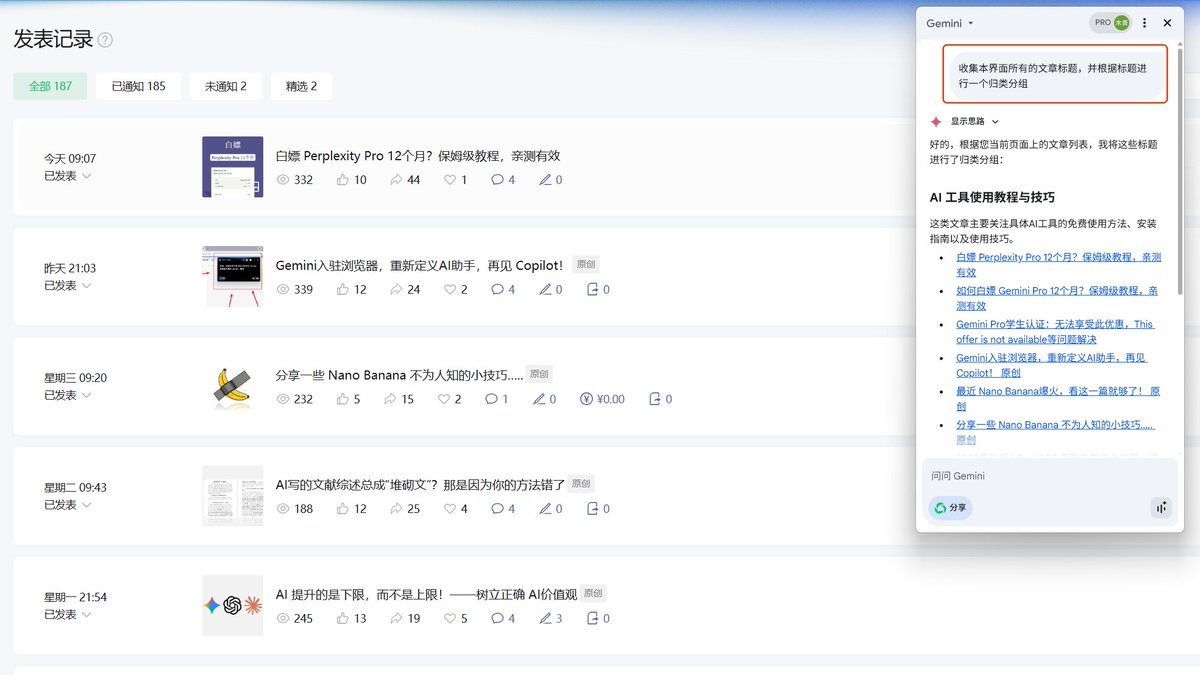The height and width of the screenshot is (675, 1200).
Task: Open article AI 提升的是下限 title
Action: coord(426,594)
